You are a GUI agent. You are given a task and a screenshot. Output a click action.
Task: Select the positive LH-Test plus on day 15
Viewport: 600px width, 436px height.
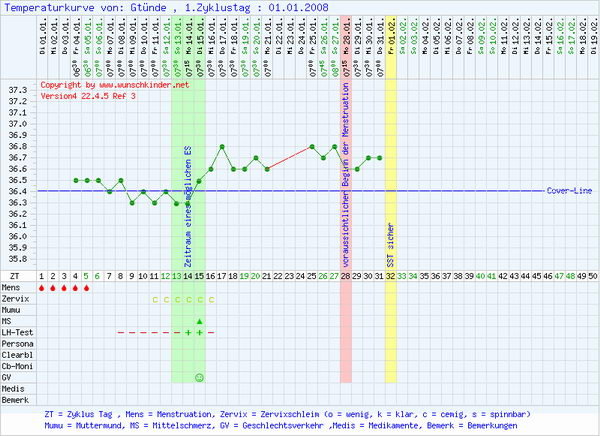[199, 332]
